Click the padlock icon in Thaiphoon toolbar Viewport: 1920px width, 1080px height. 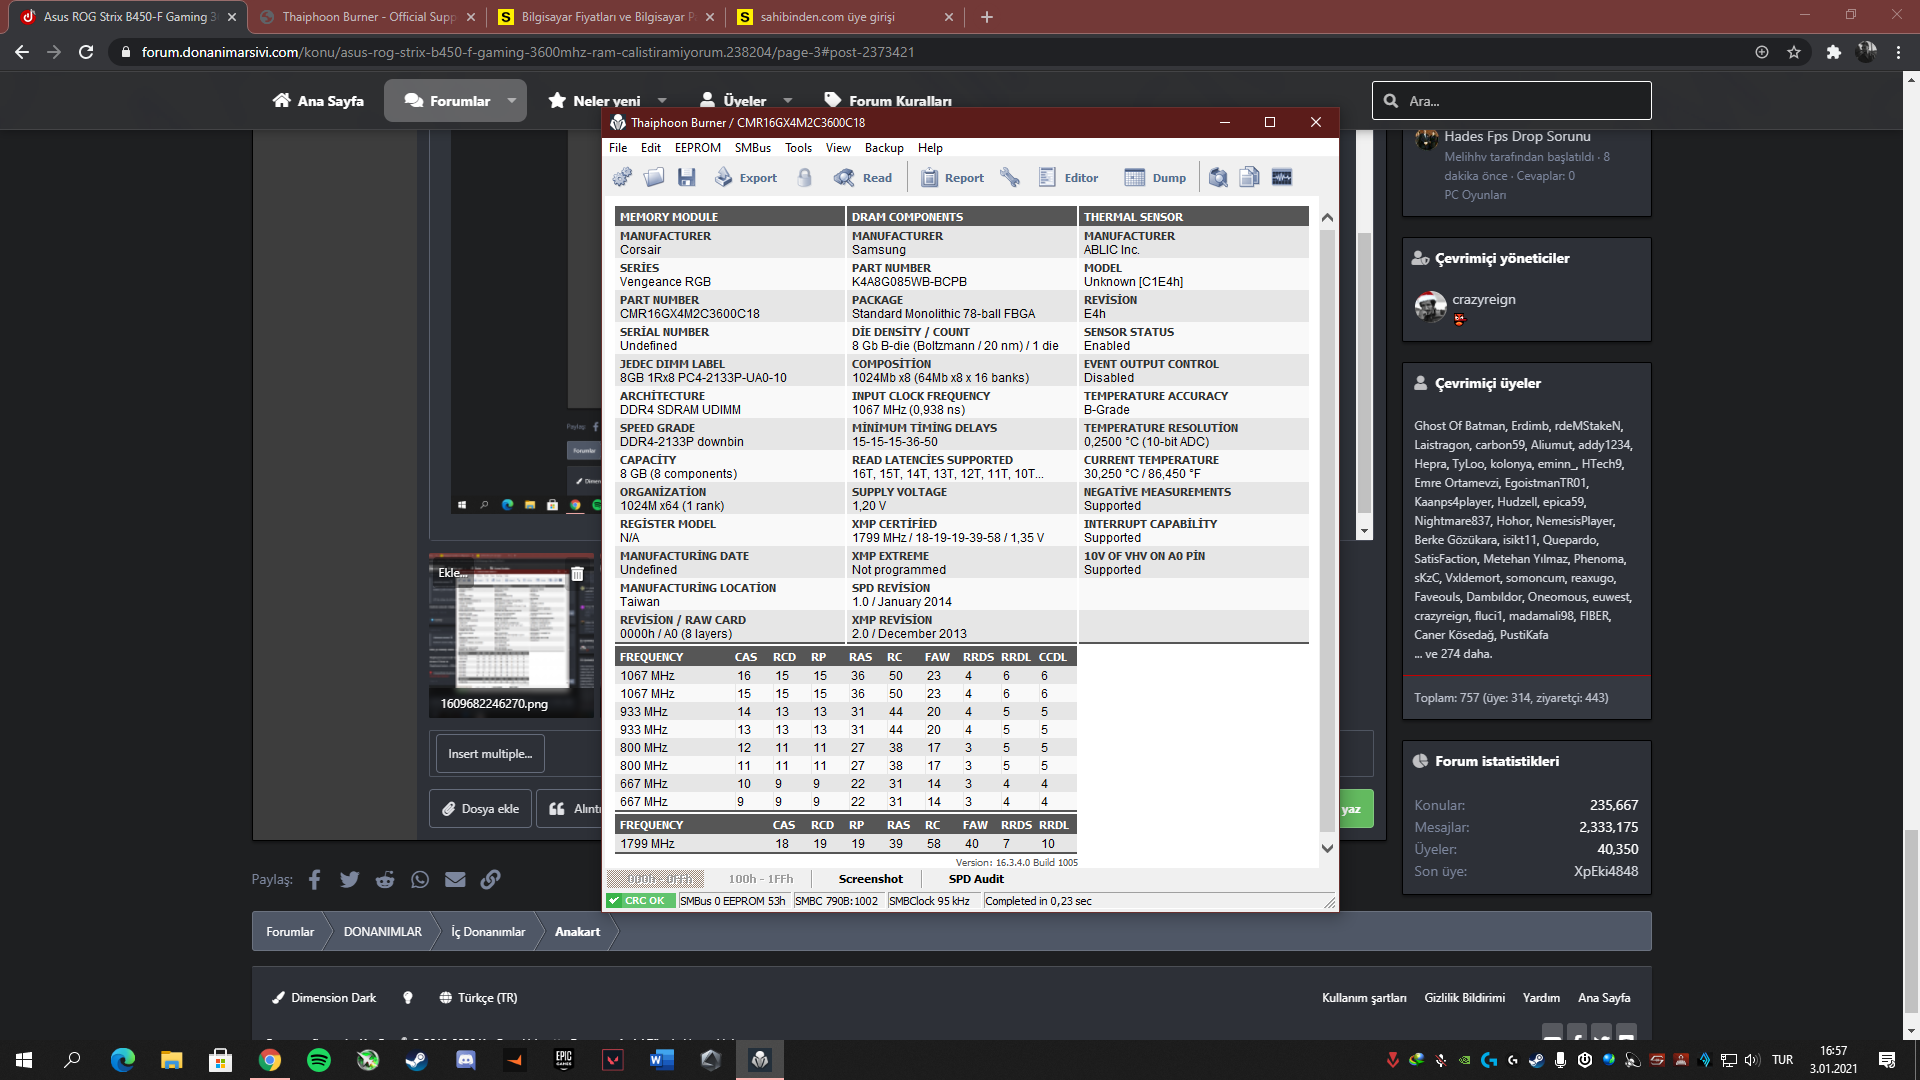(805, 177)
